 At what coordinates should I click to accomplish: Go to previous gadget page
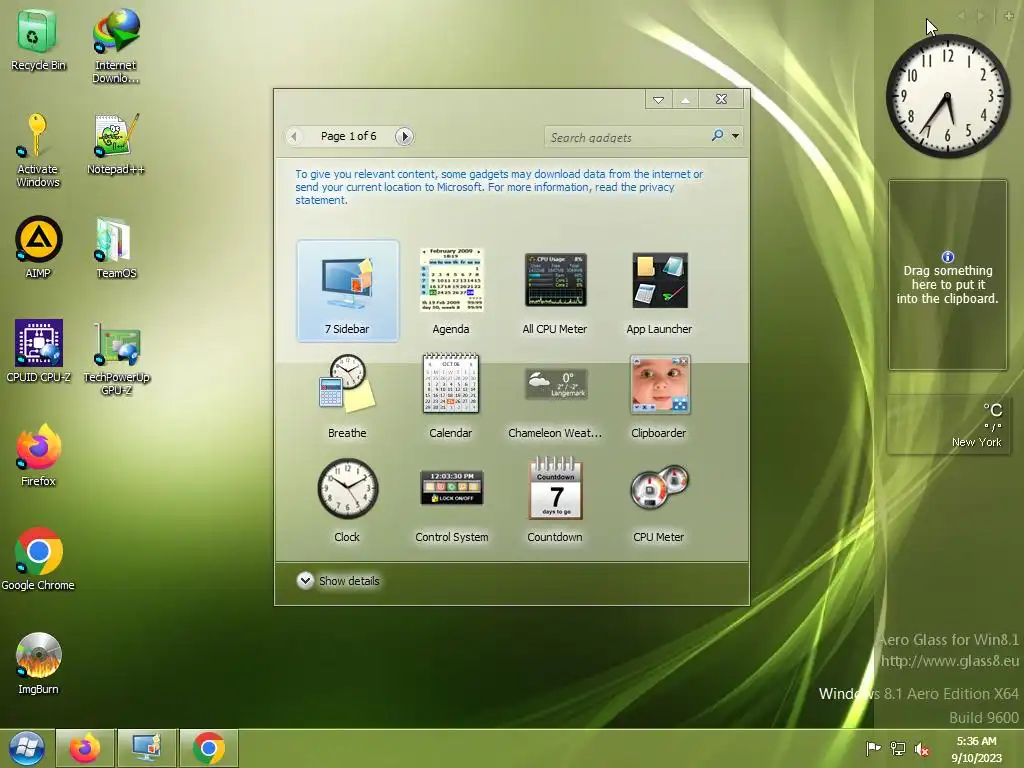294,136
